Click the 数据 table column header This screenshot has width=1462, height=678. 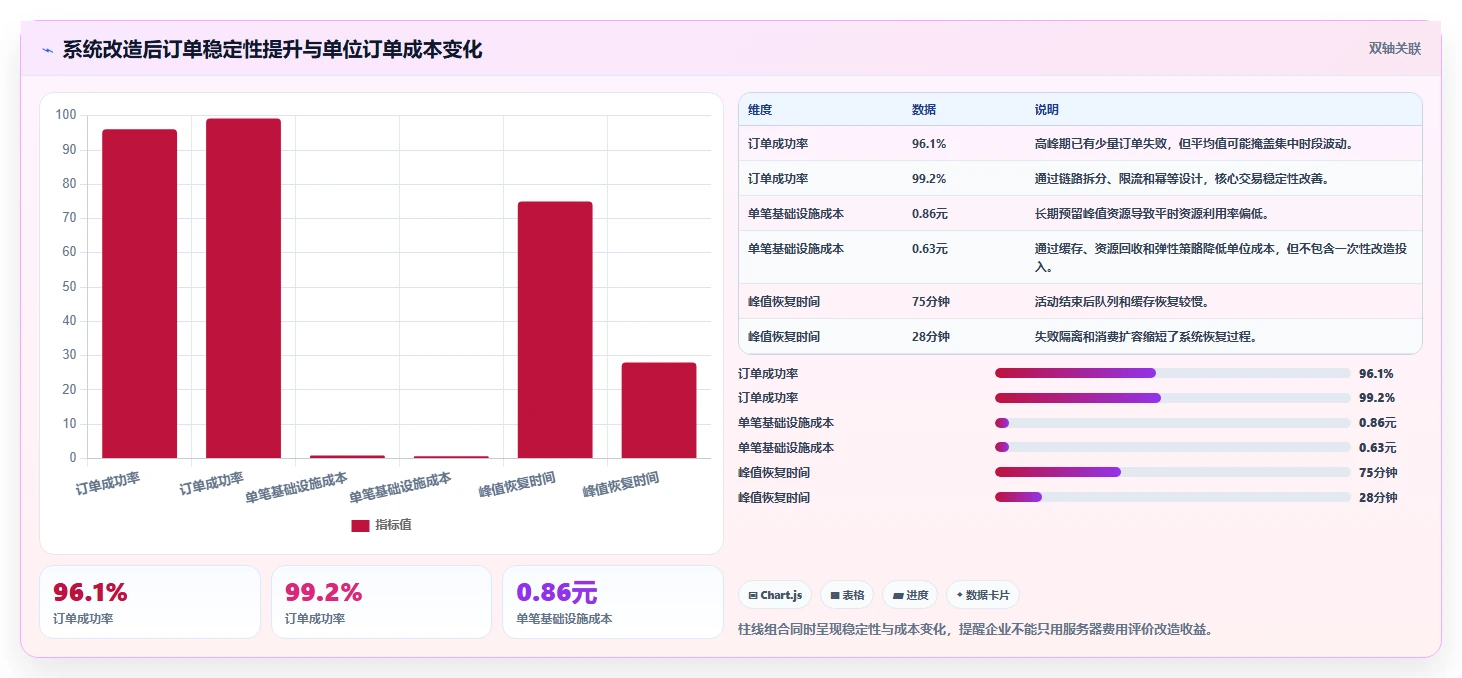(924, 110)
